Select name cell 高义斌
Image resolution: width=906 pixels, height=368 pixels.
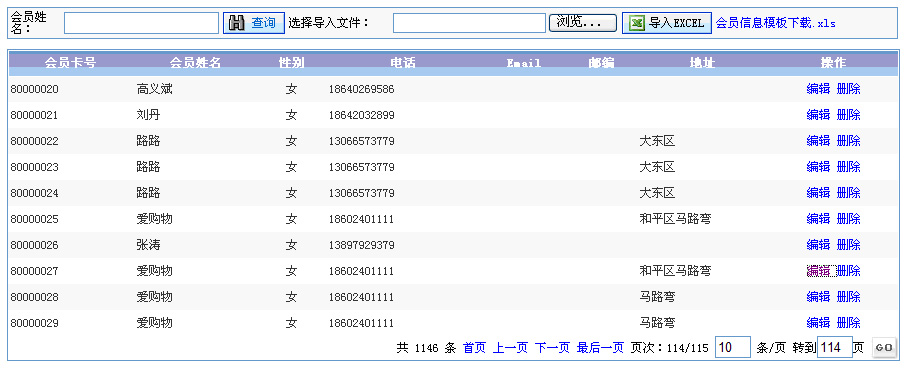click(x=154, y=89)
